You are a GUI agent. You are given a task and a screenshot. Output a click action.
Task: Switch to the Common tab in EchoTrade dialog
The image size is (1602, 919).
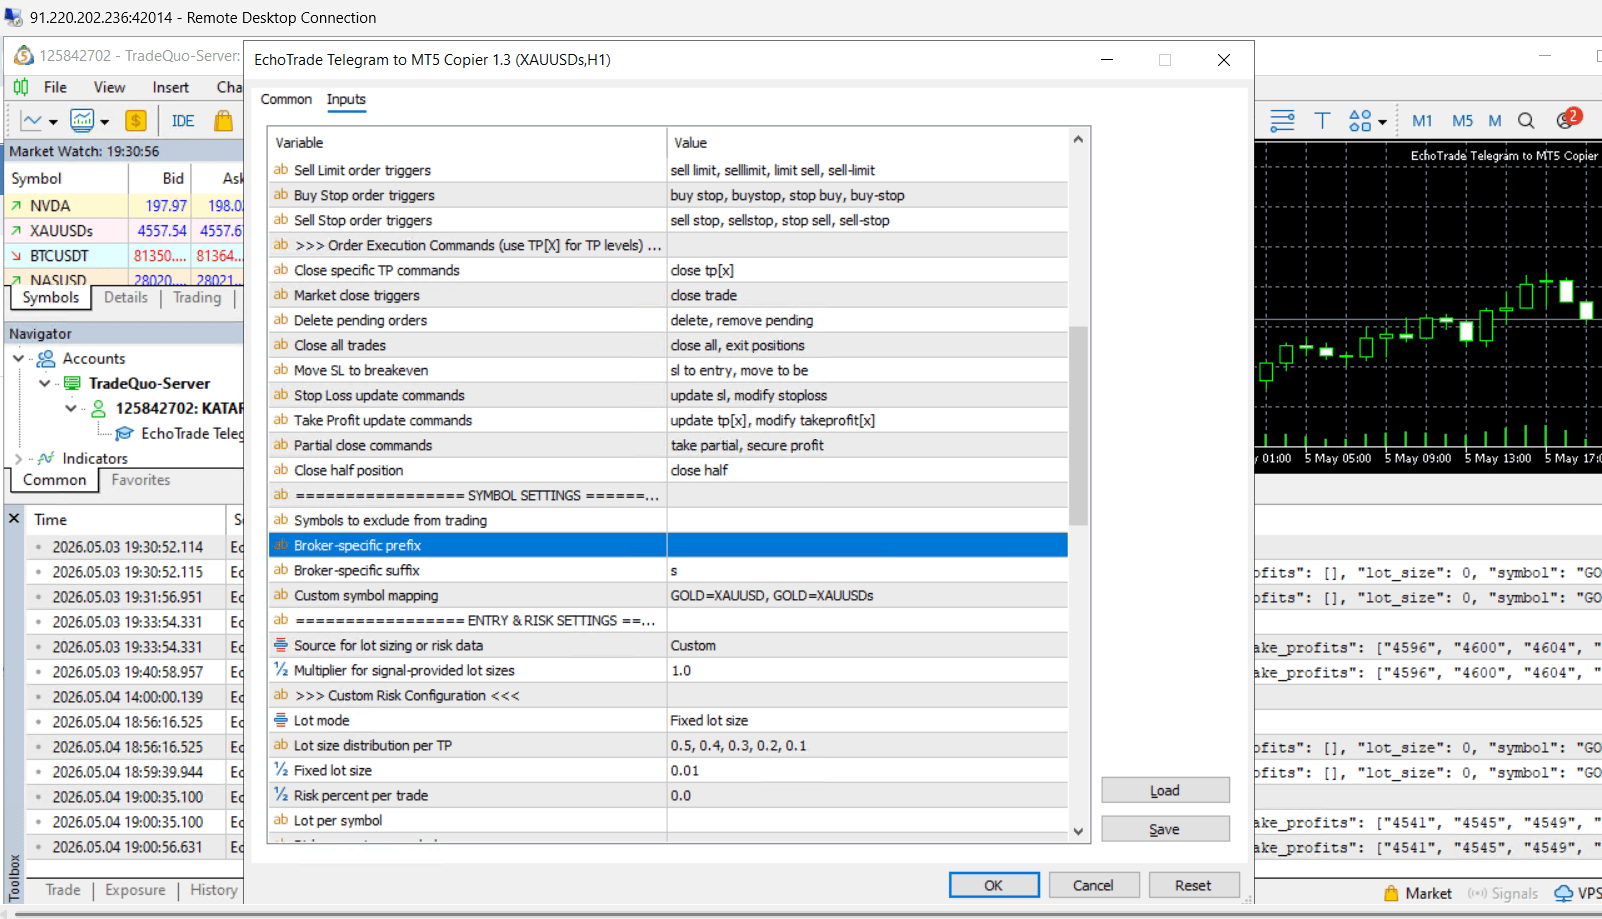tap(286, 99)
